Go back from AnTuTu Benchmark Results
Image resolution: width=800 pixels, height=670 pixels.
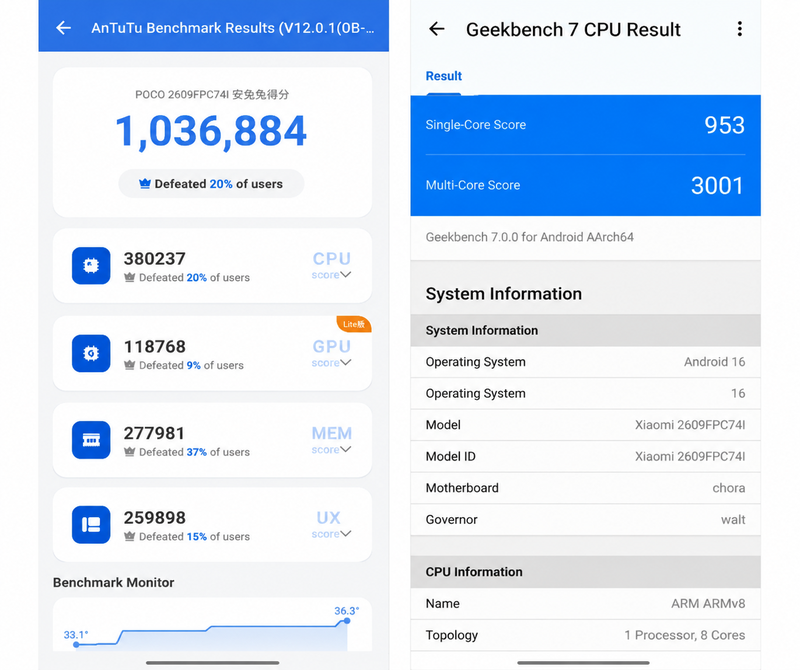tap(63, 28)
